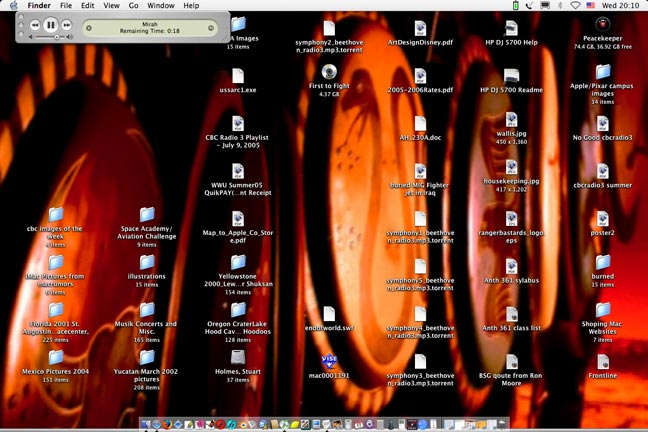Select the Oregon CraterLake Hood folder icon
This screenshot has width=648, height=432.
pos(238,310)
